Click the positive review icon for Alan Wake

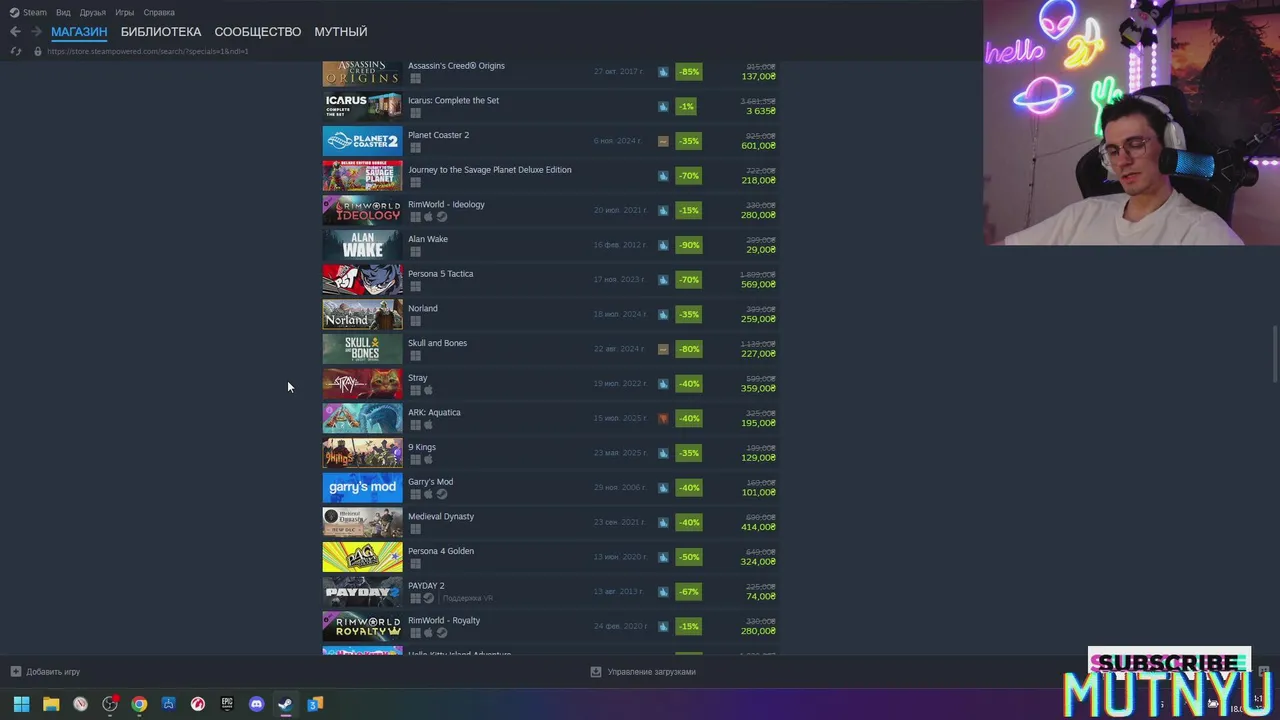click(663, 245)
